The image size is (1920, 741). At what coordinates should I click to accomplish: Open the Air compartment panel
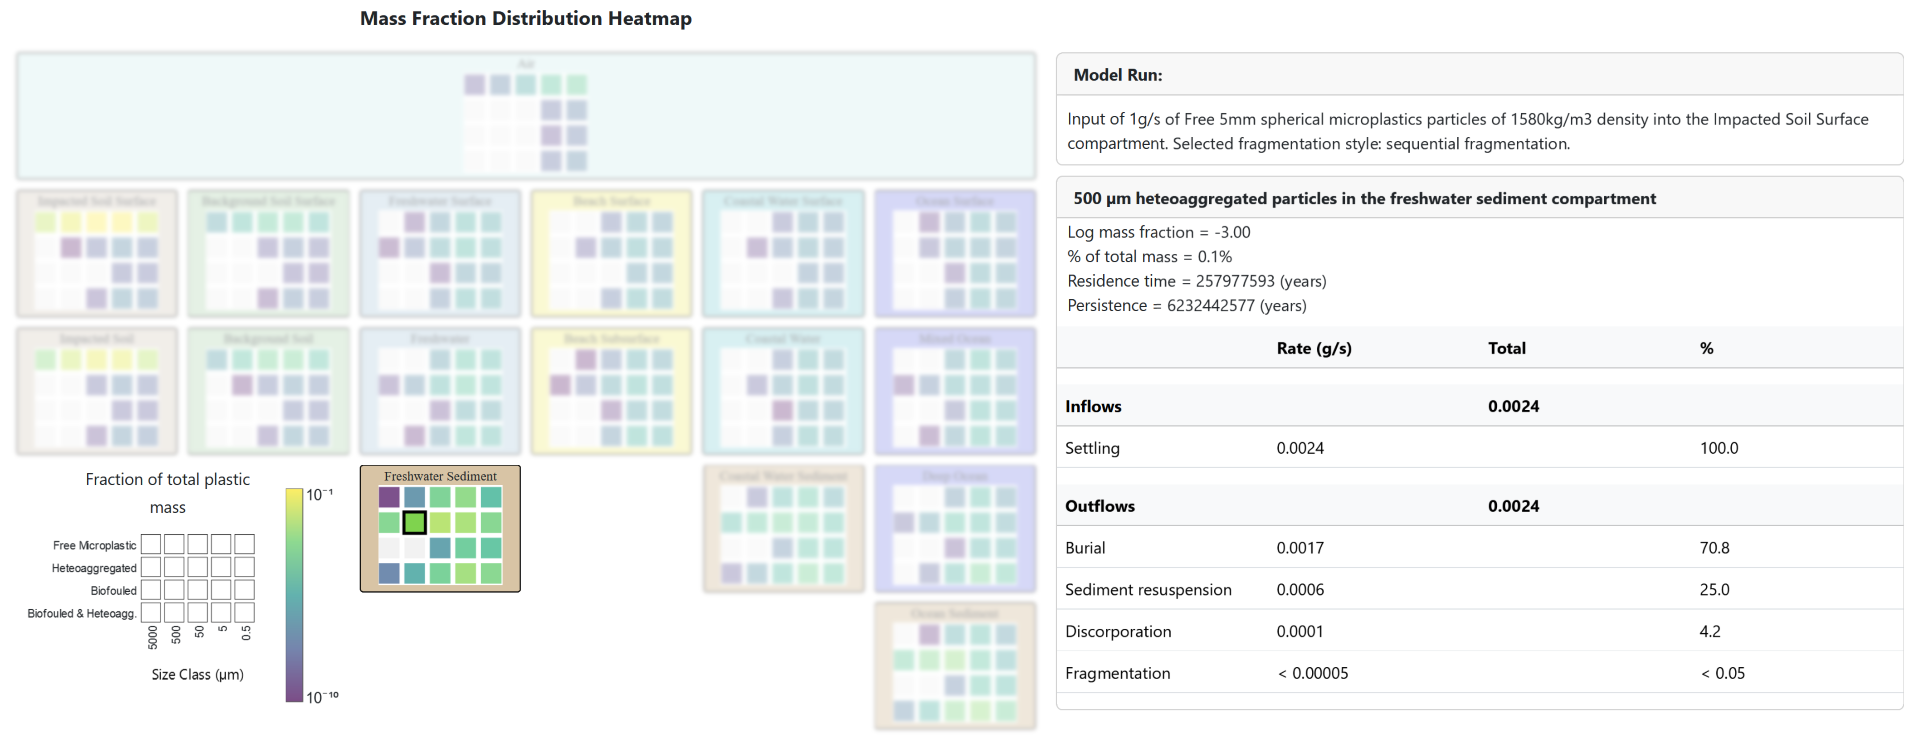(x=526, y=116)
